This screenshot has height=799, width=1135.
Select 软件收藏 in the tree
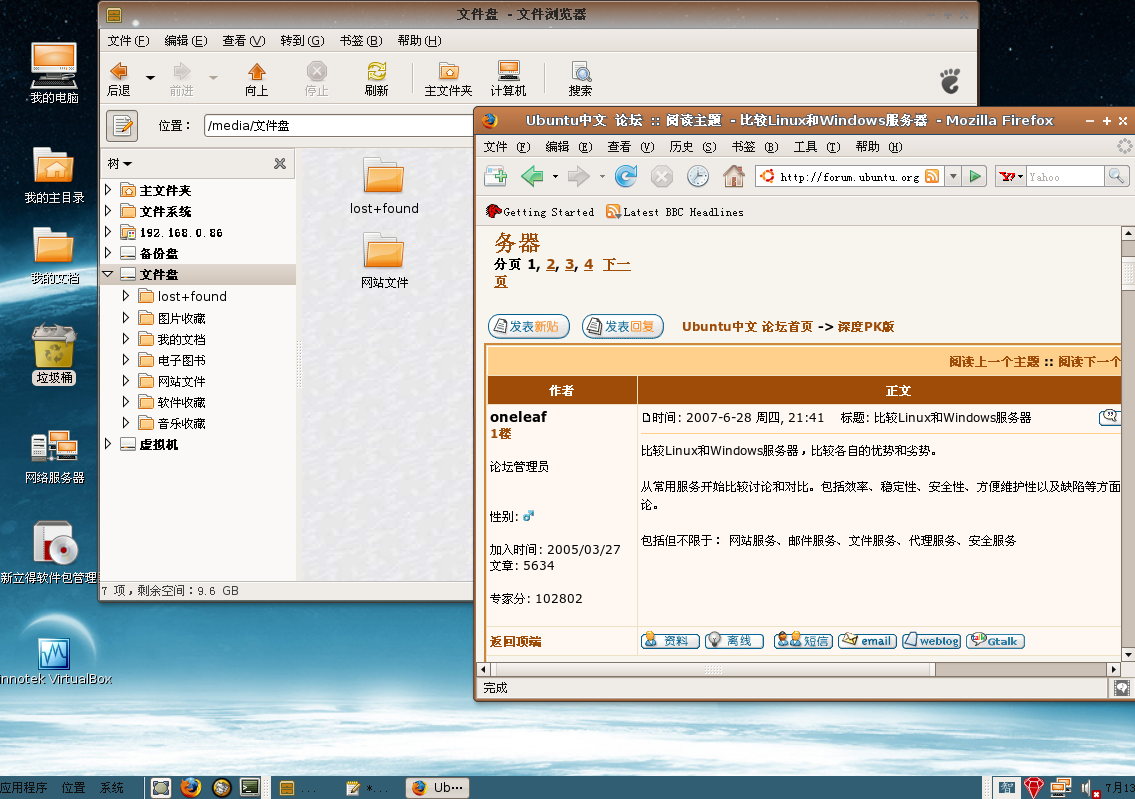pyautogui.click(x=181, y=402)
